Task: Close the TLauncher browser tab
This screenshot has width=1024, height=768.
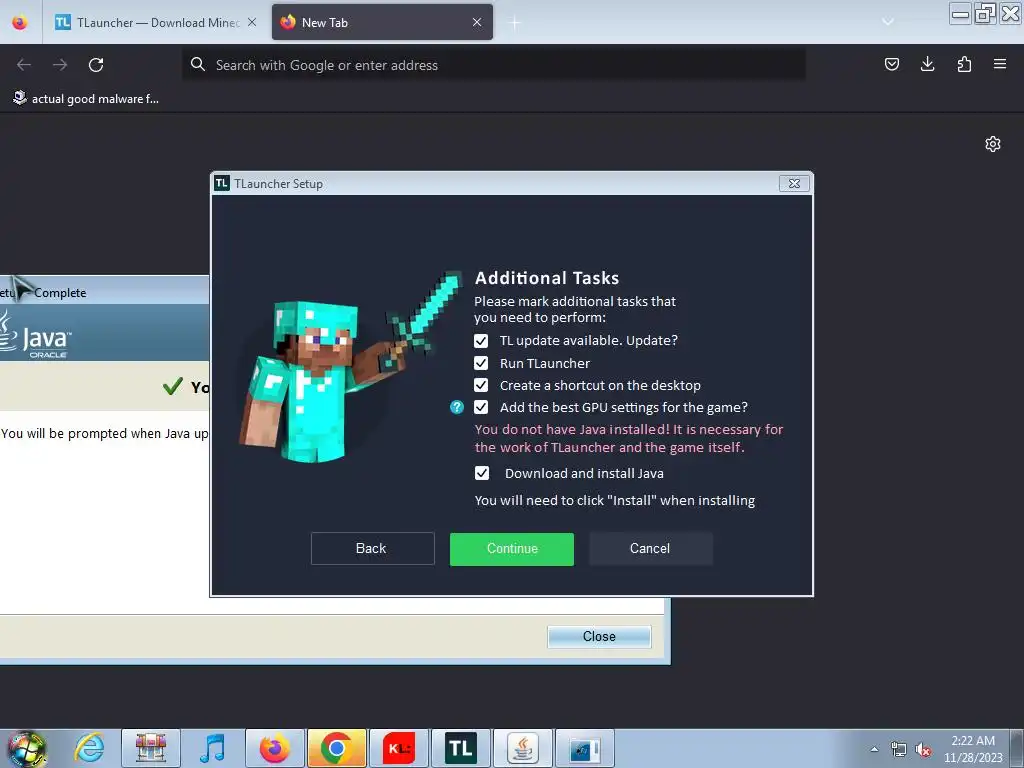Action: (252, 22)
